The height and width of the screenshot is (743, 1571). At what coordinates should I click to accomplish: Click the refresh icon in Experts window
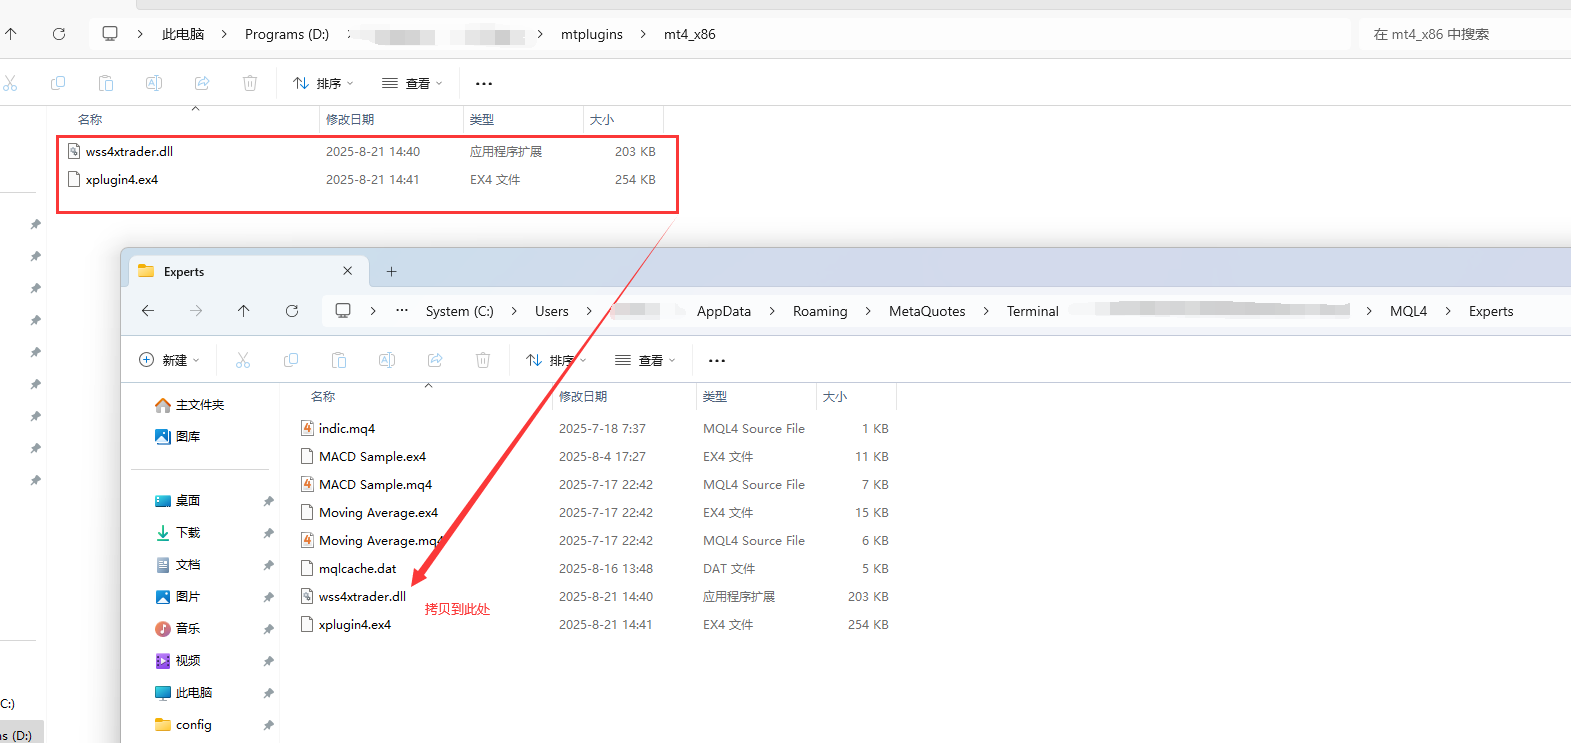pos(292,311)
